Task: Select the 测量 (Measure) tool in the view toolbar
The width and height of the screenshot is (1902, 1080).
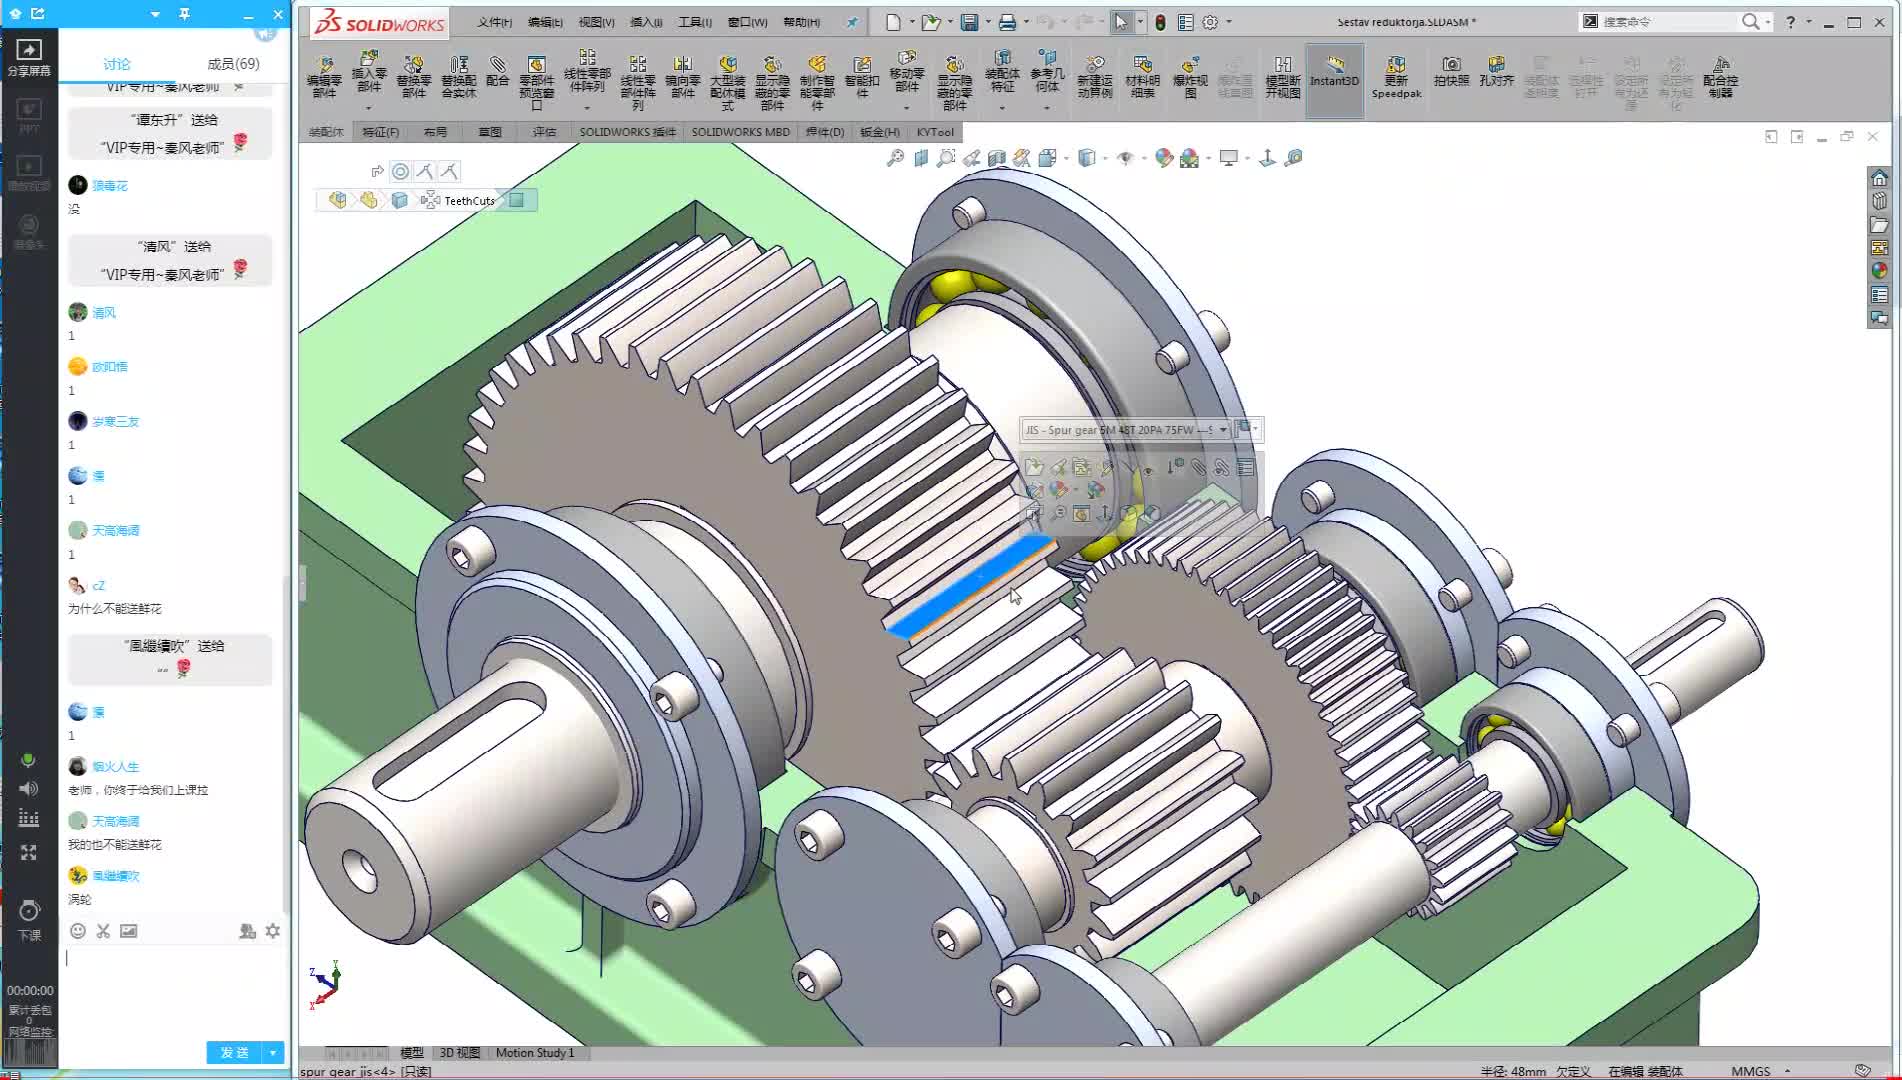Action: click(x=1294, y=158)
